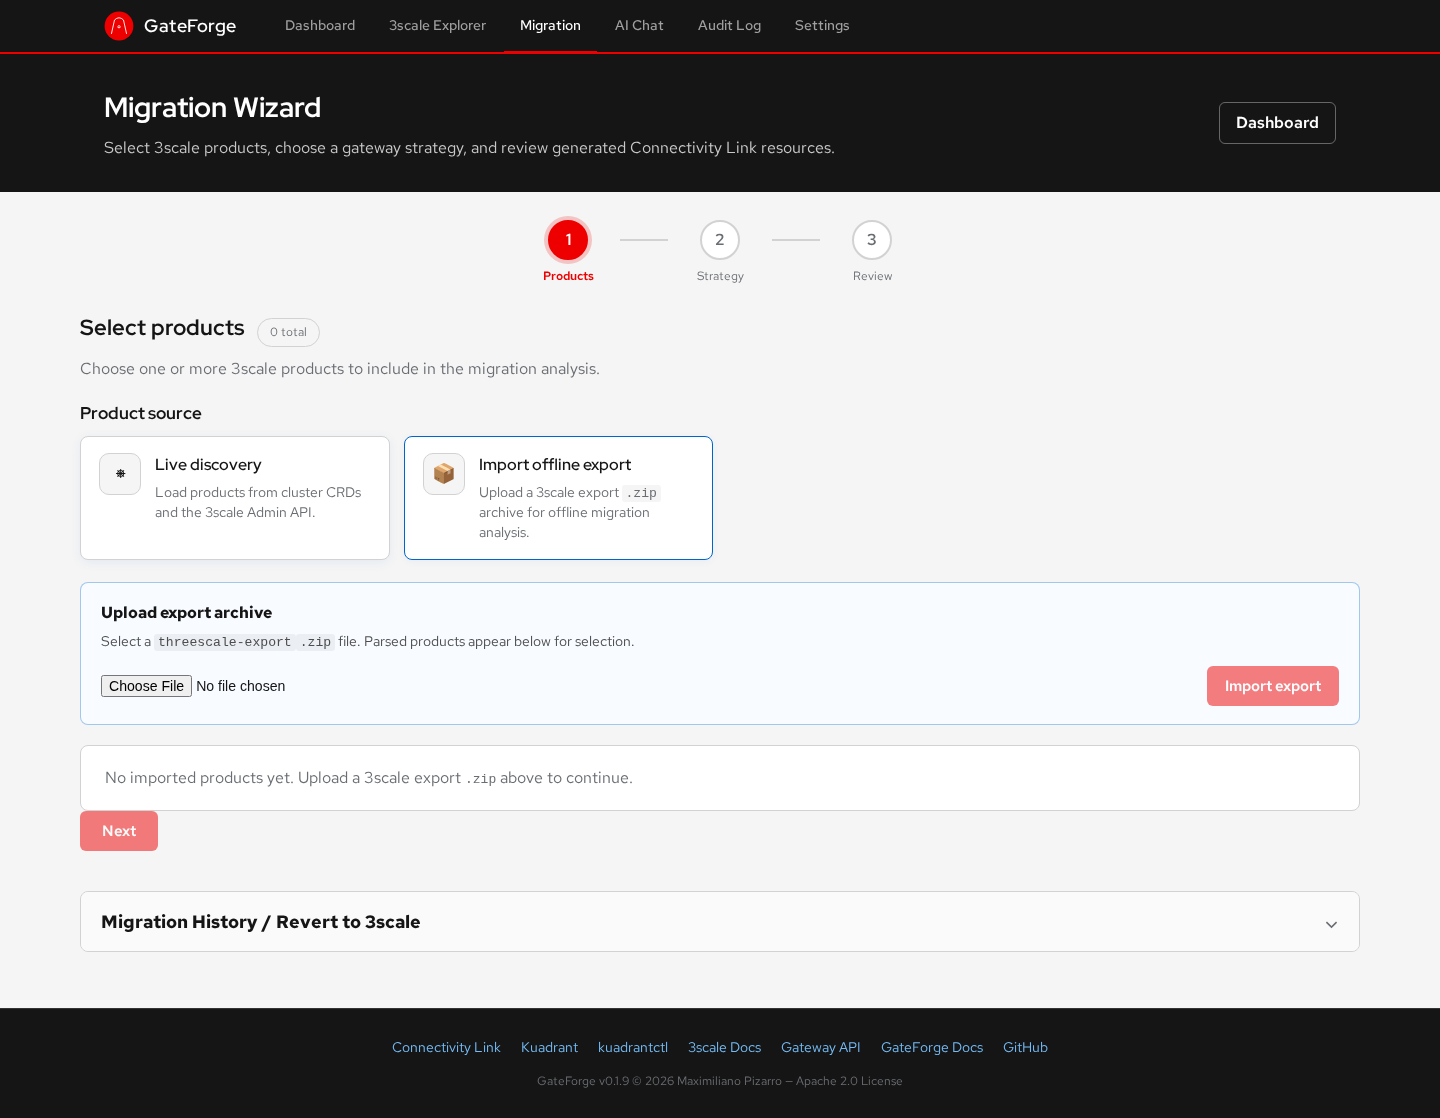1440x1118 pixels.
Task: Choose the Live discovery product source
Action: 235,498
